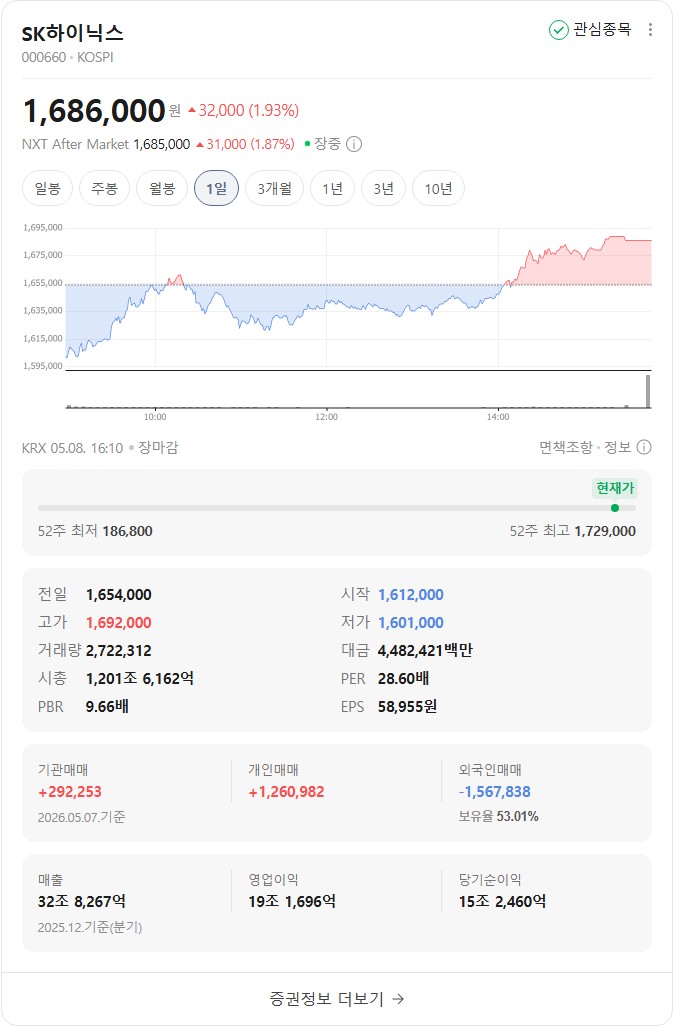
Task: Switch chart to 3개월 period
Action: pyautogui.click(x=274, y=188)
